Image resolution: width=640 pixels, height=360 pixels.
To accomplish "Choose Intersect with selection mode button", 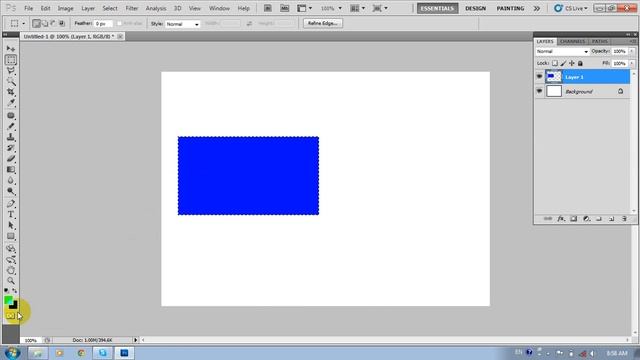I will [62, 24].
